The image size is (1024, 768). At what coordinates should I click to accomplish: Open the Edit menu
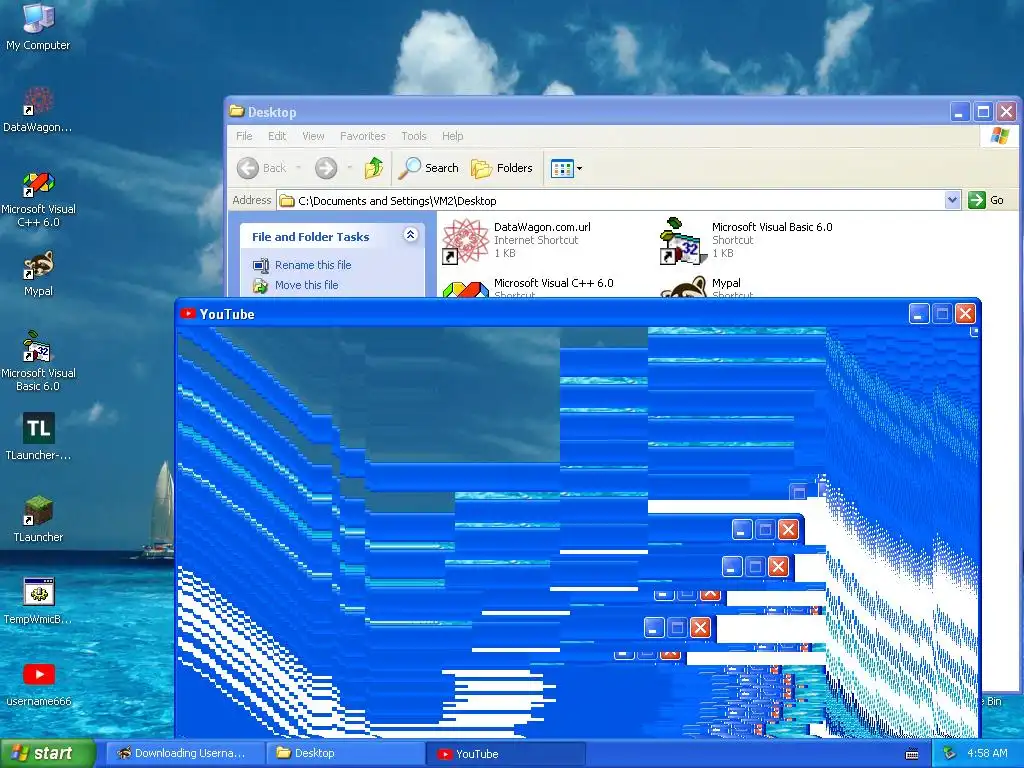coord(277,136)
